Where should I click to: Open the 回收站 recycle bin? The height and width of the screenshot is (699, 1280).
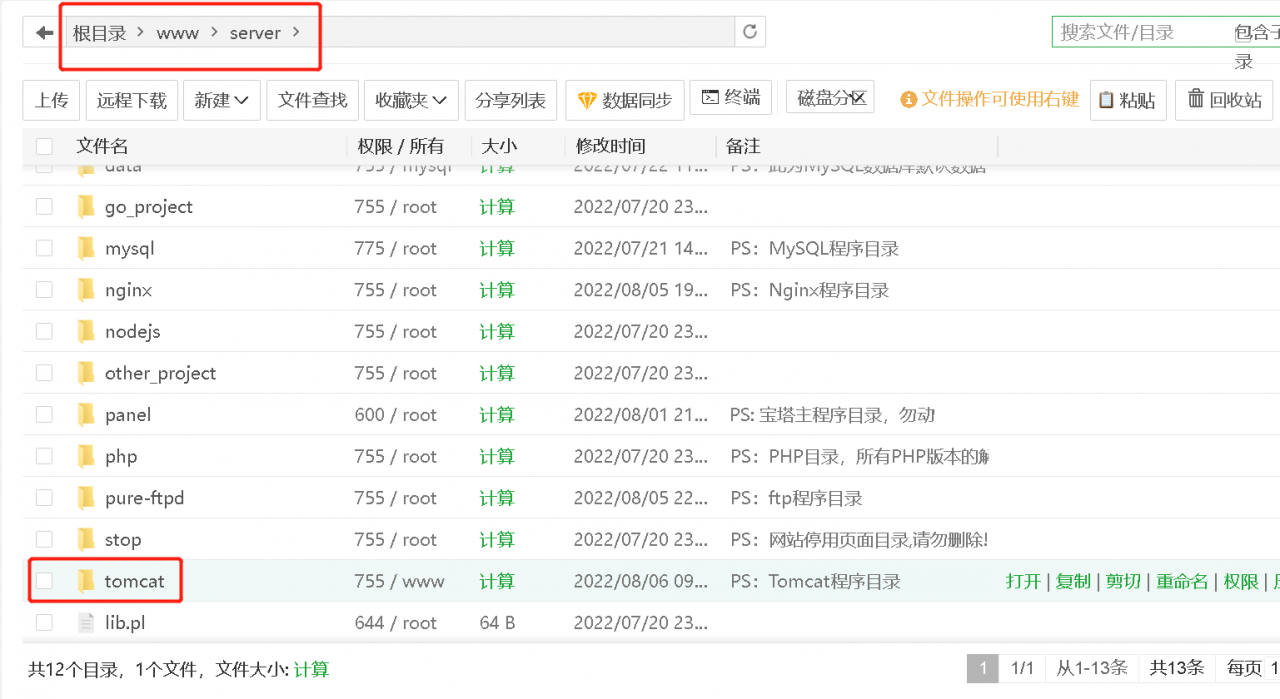pyautogui.click(x=1224, y=100)
